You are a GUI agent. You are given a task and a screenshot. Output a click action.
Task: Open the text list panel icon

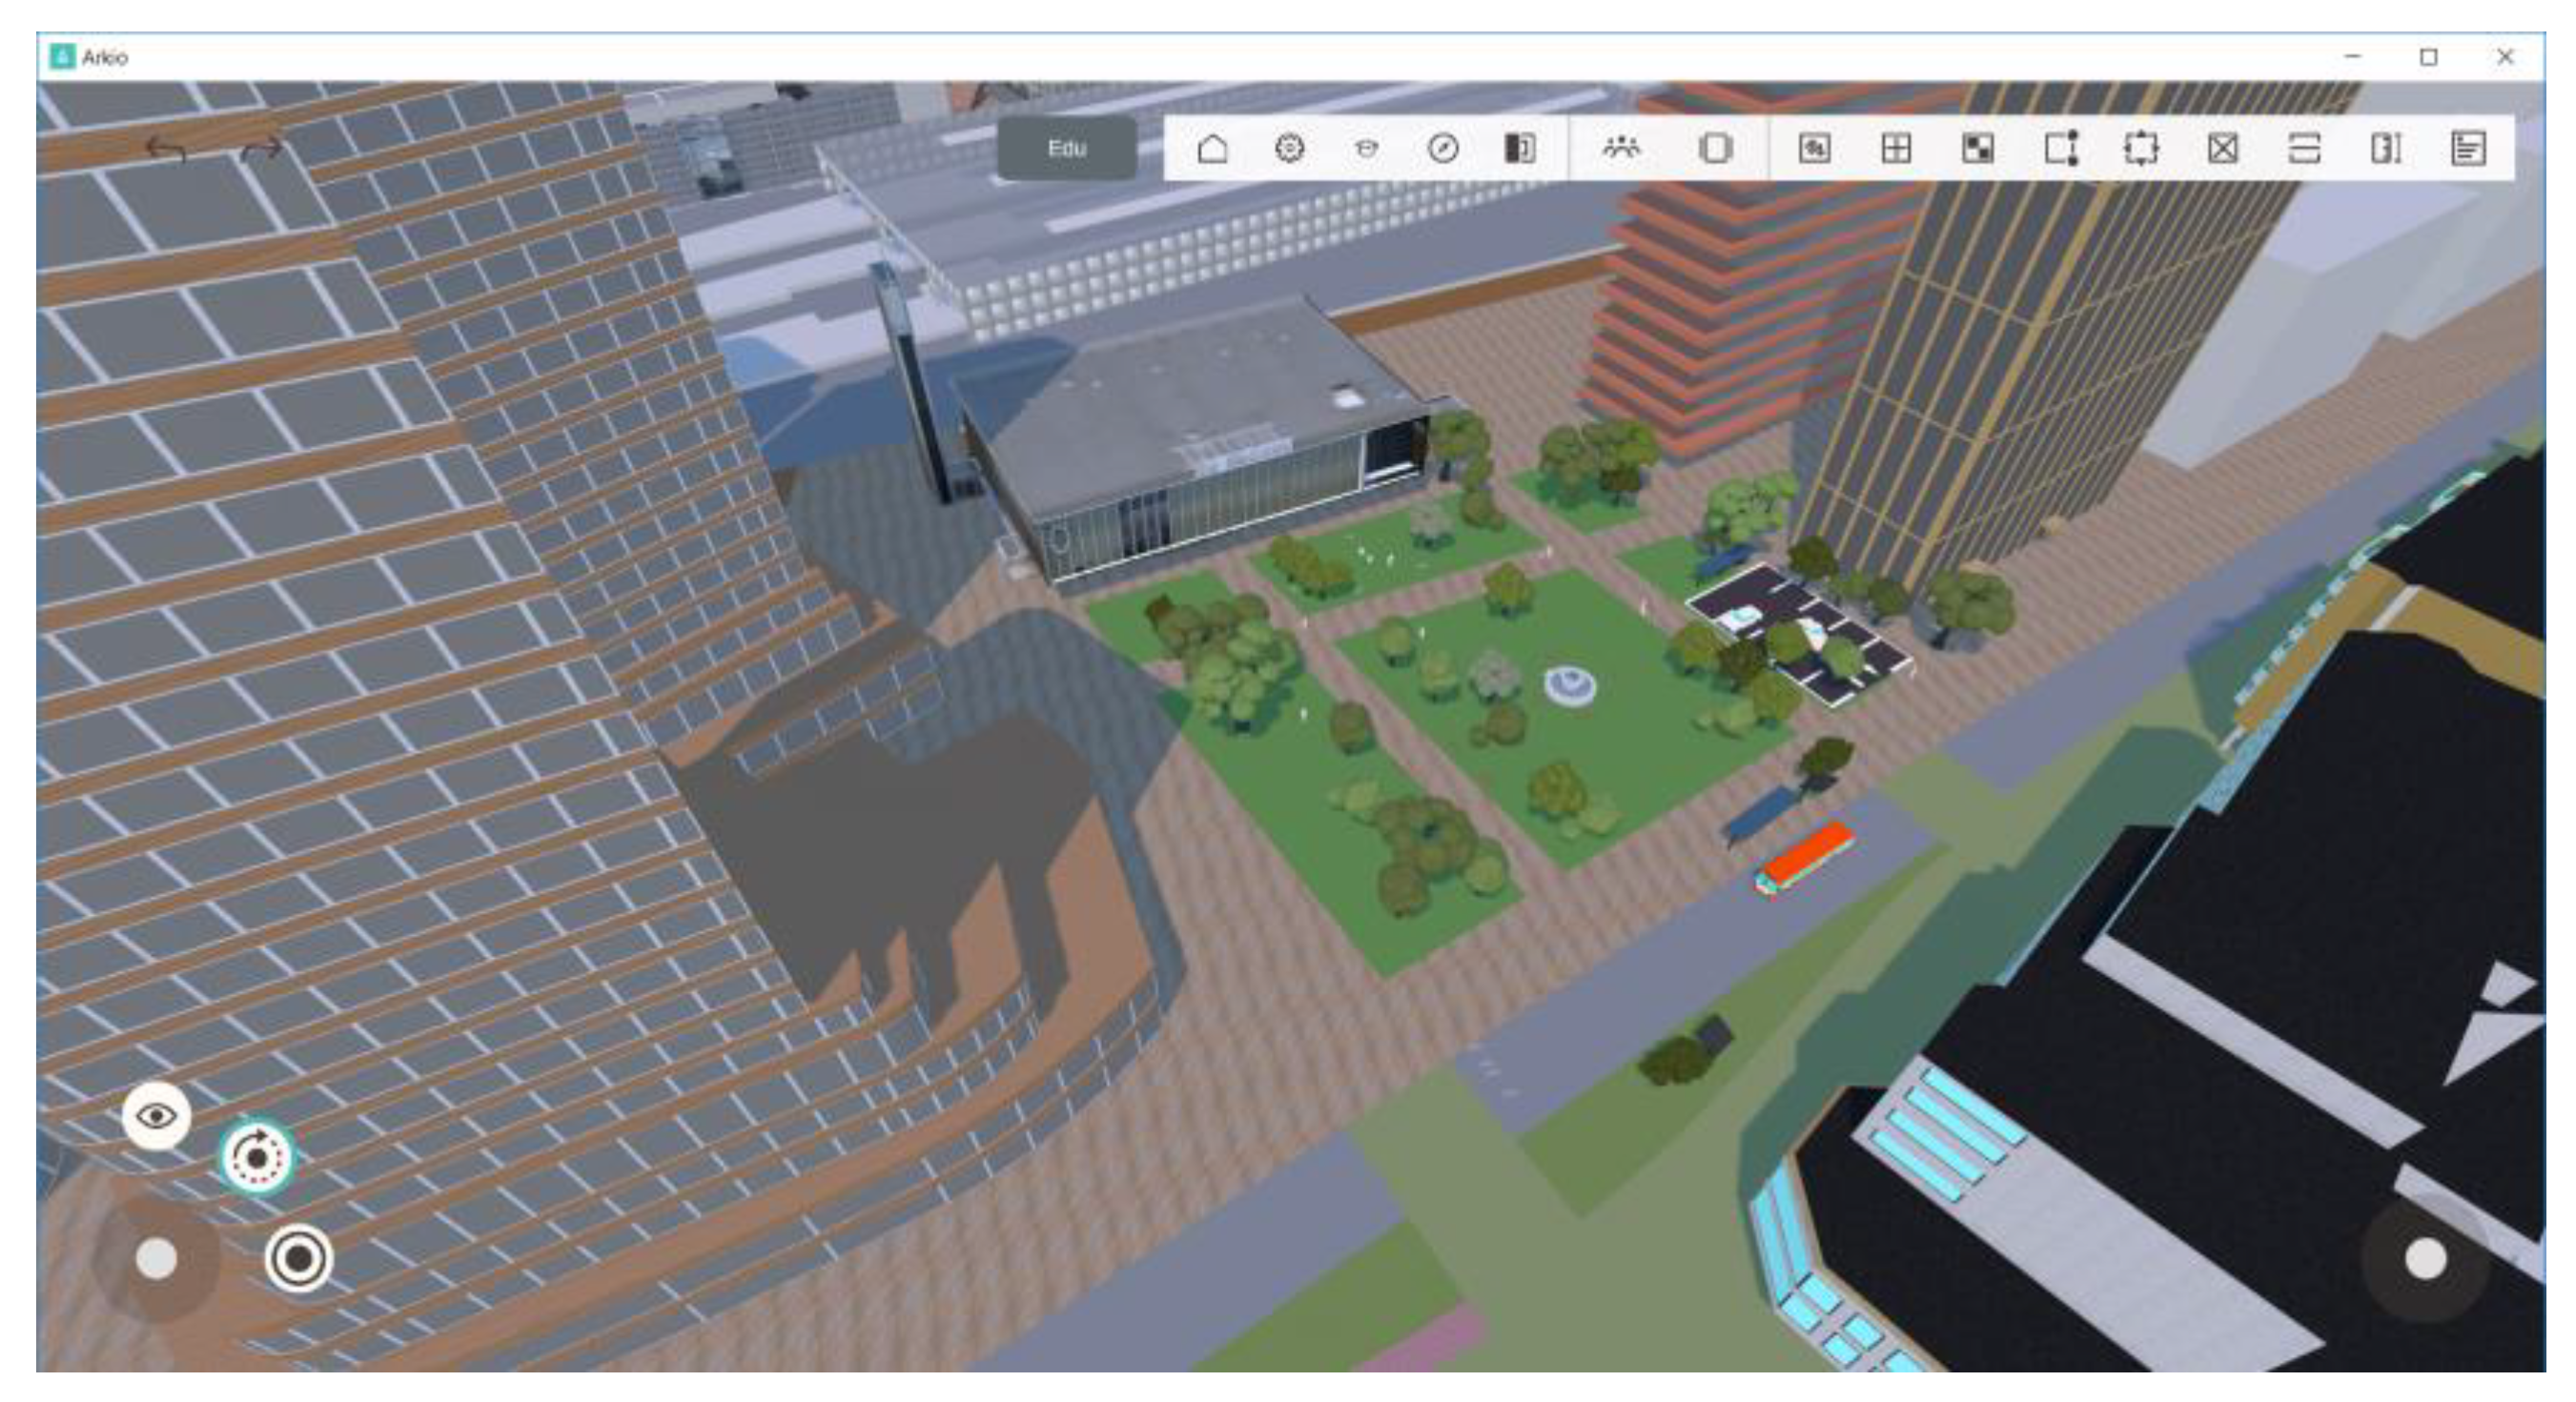point(2468,148)
